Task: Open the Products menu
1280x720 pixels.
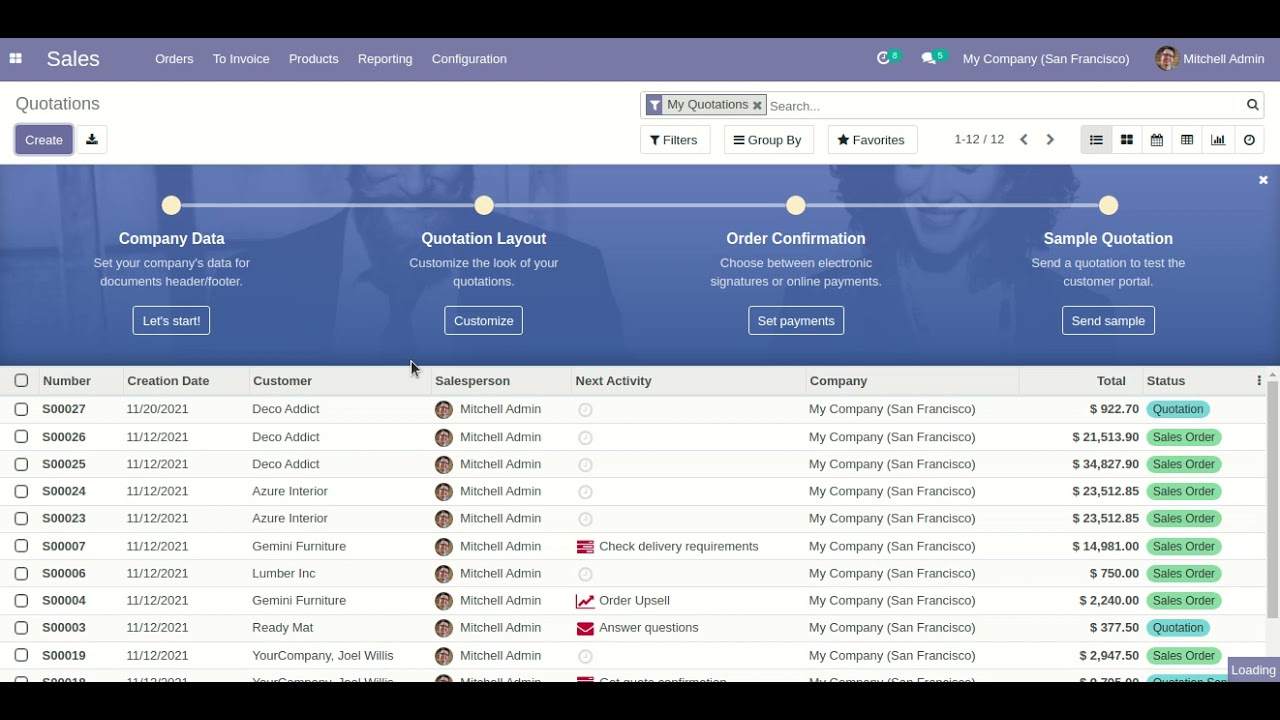Action: coord(313,59)
